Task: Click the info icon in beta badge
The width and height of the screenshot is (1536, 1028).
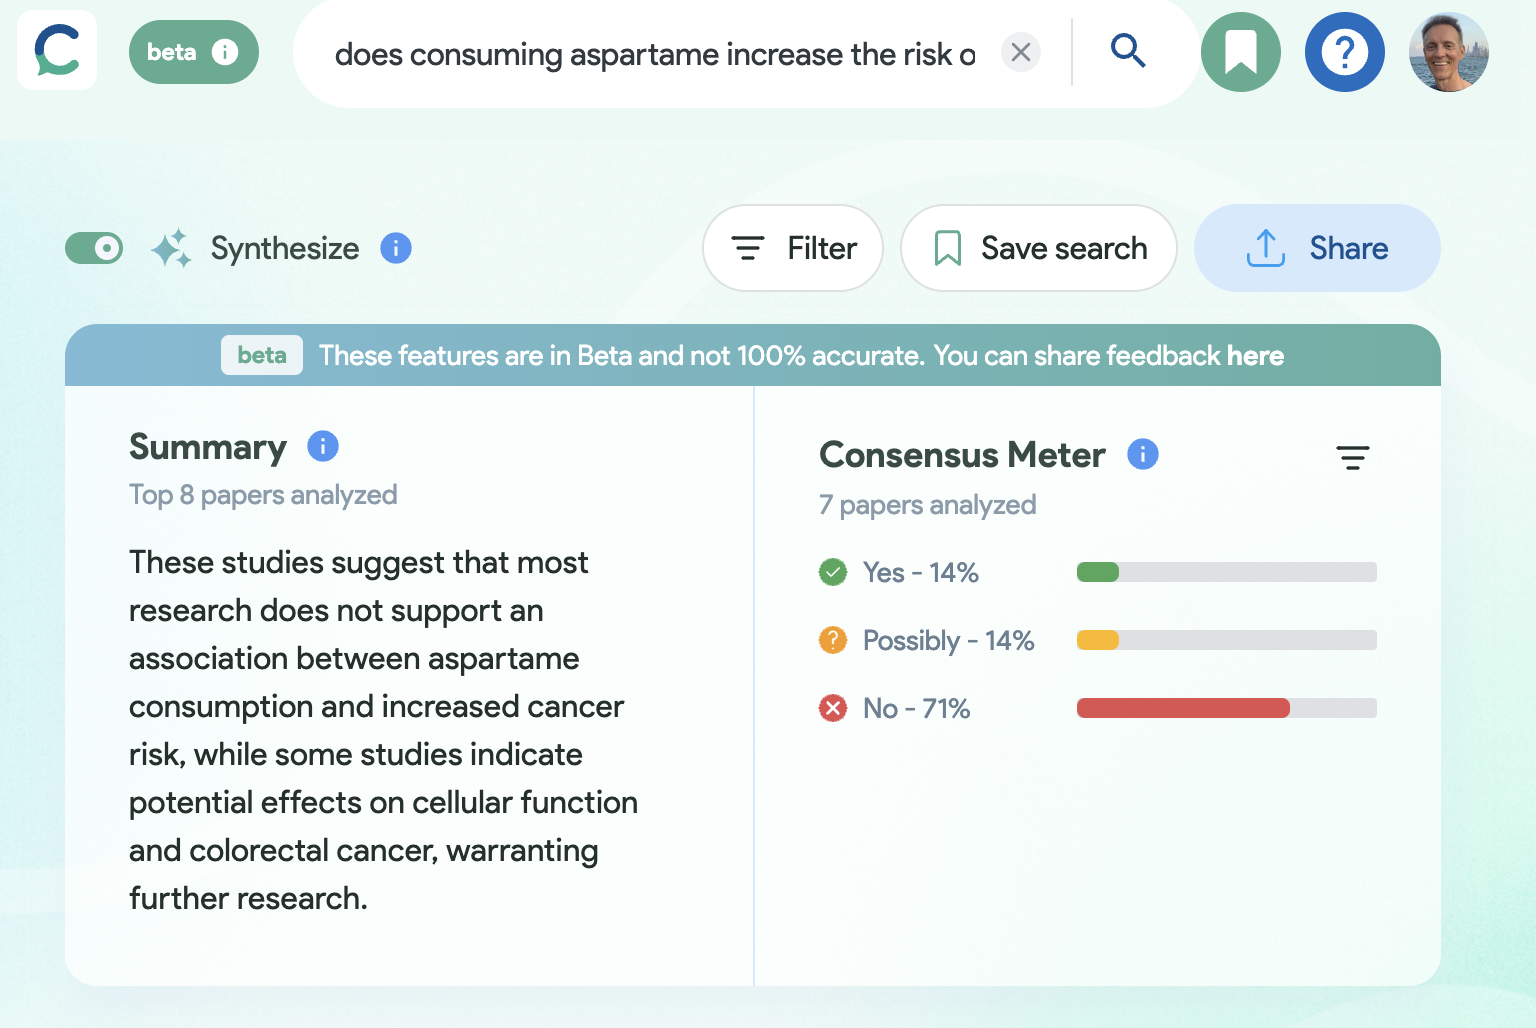Action: pos(226,52)
